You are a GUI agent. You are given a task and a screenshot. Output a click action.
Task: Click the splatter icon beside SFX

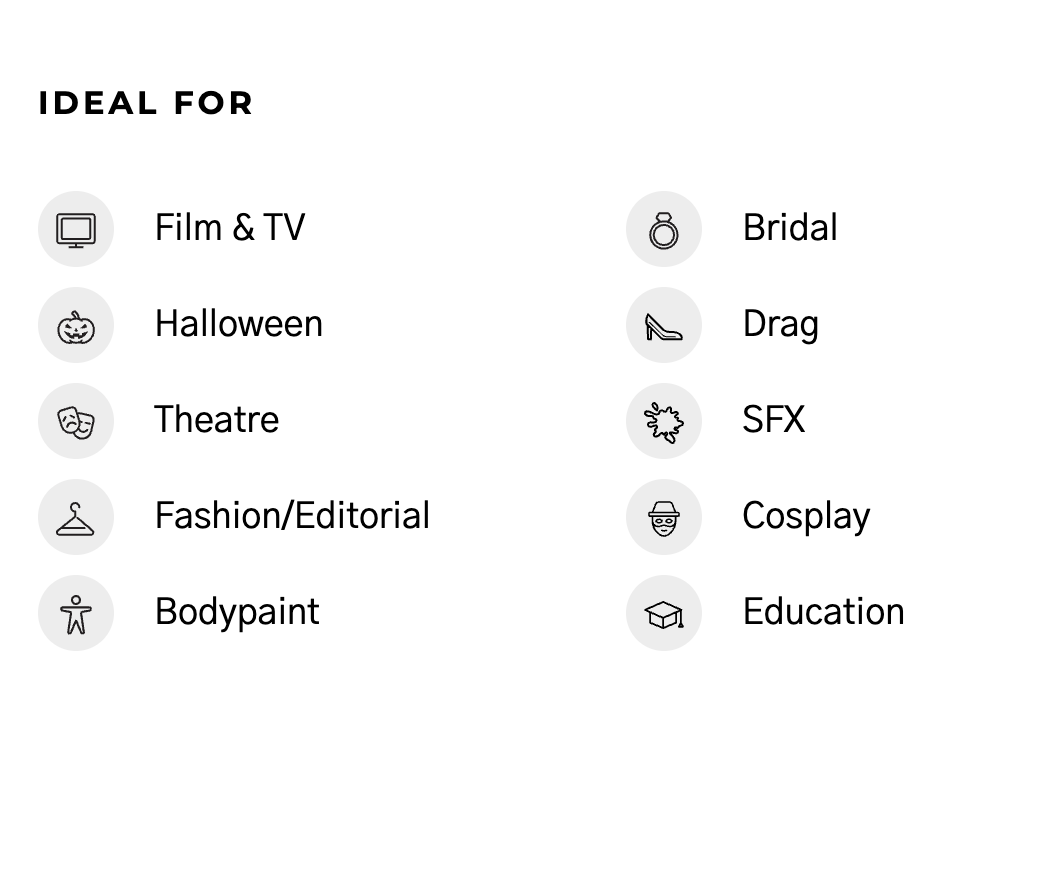point(664,421)
